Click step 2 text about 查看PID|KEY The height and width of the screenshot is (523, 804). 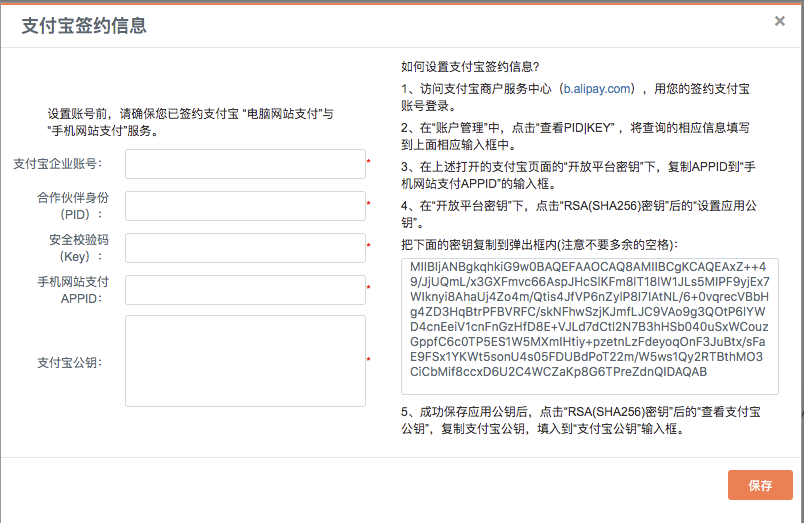(x=575, y=136)
